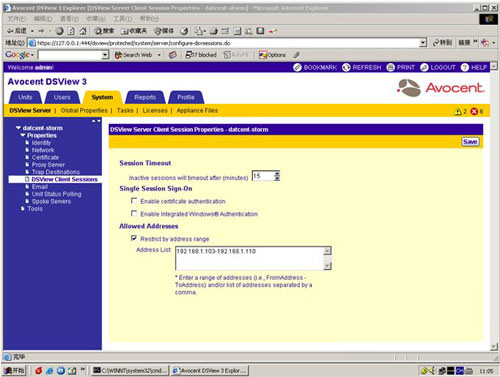
Task: Click the BOOKMARK icon in header
Action: pyautogui.click(x=297, y=67)
